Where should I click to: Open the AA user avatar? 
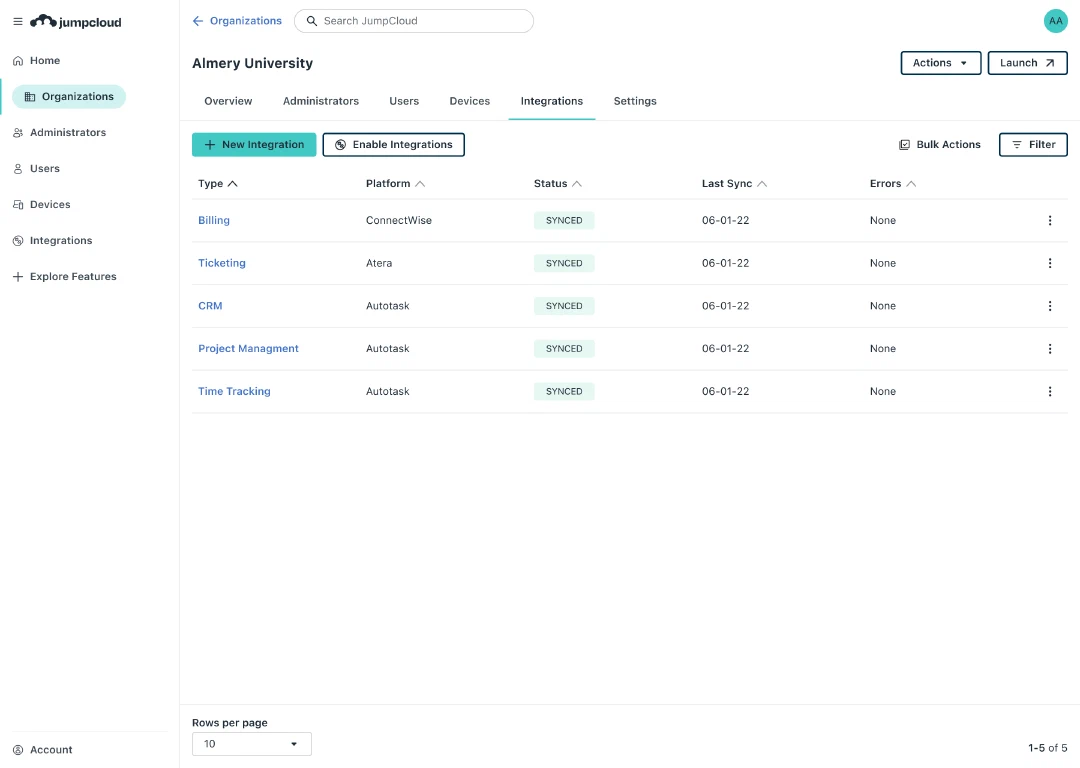coord(1055,21)
